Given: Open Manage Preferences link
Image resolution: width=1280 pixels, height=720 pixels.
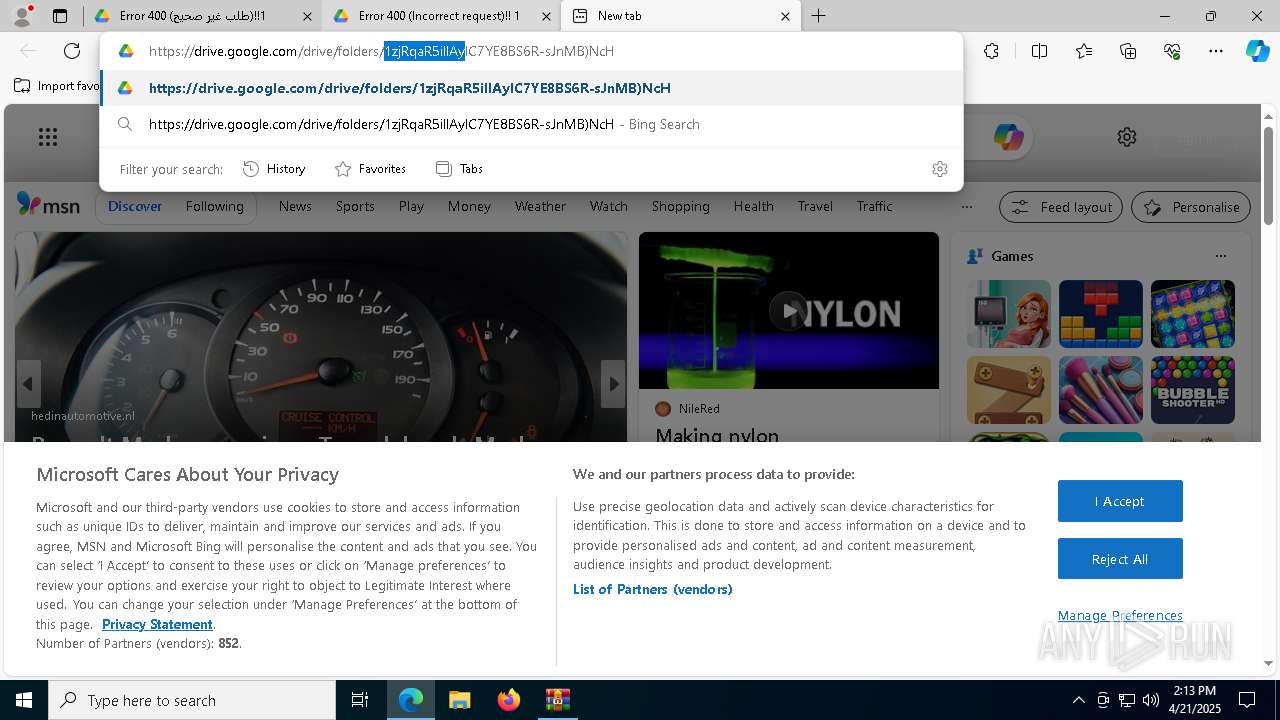Looking at the screenshot, I should pos(1120,615).
